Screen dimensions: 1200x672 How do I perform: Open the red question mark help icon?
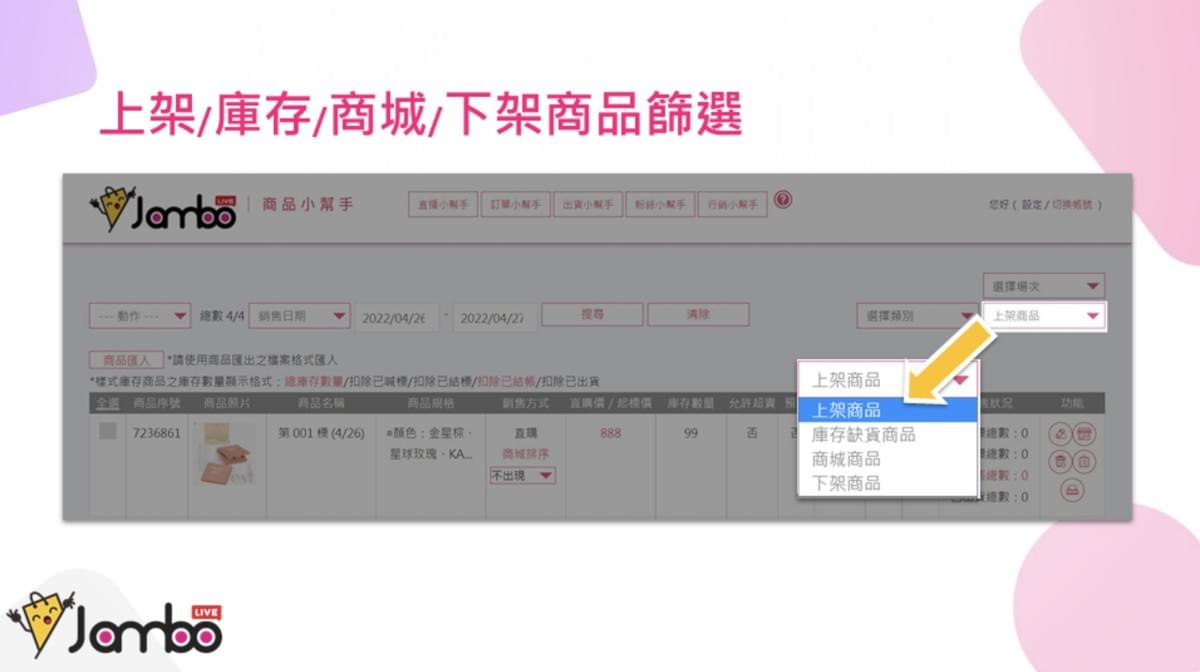(x=783, y=200)
